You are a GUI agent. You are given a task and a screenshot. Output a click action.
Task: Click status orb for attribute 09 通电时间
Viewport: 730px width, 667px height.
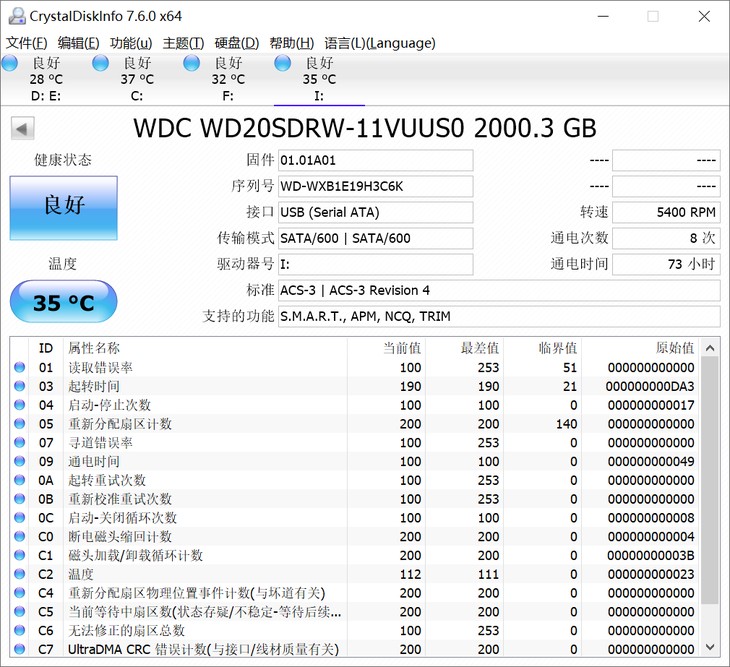pyautogui.click(x=20, y=461)
